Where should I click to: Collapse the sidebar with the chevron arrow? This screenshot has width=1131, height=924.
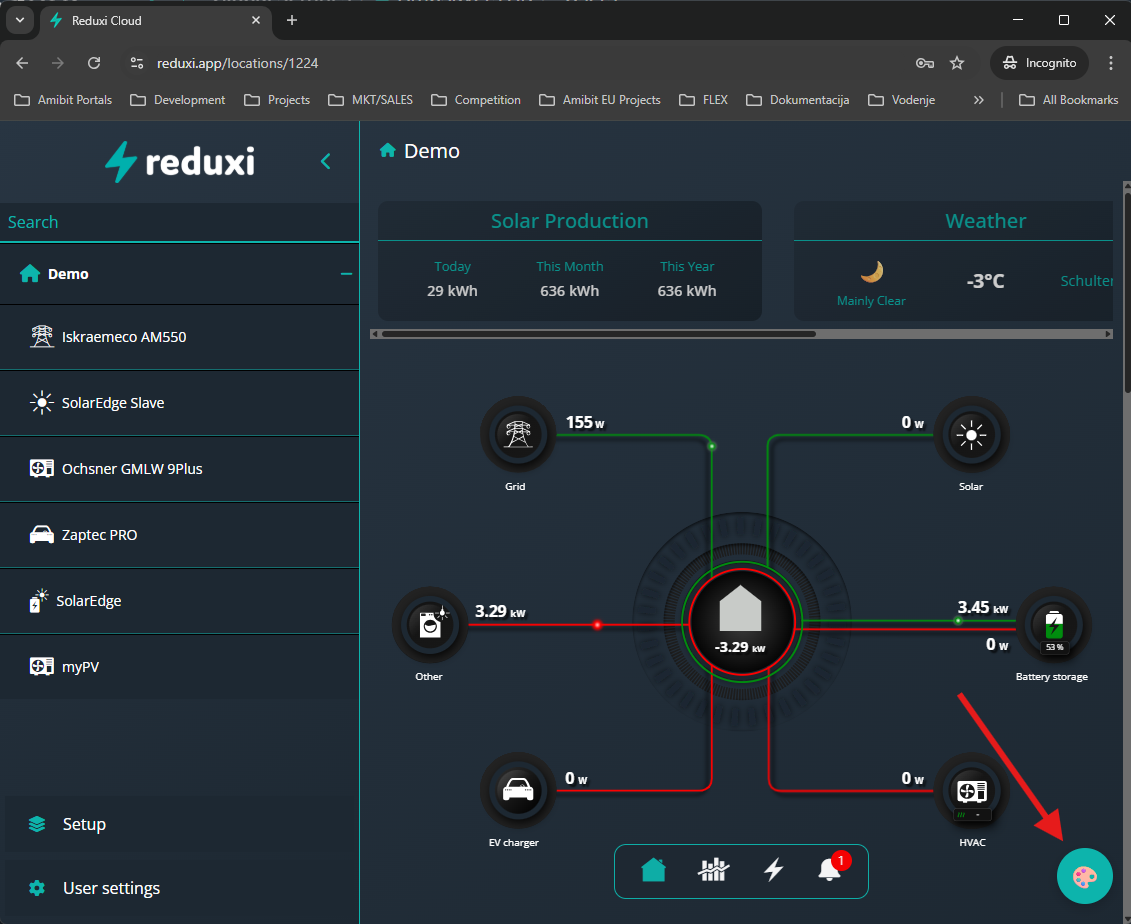click(x=326, y=161)
